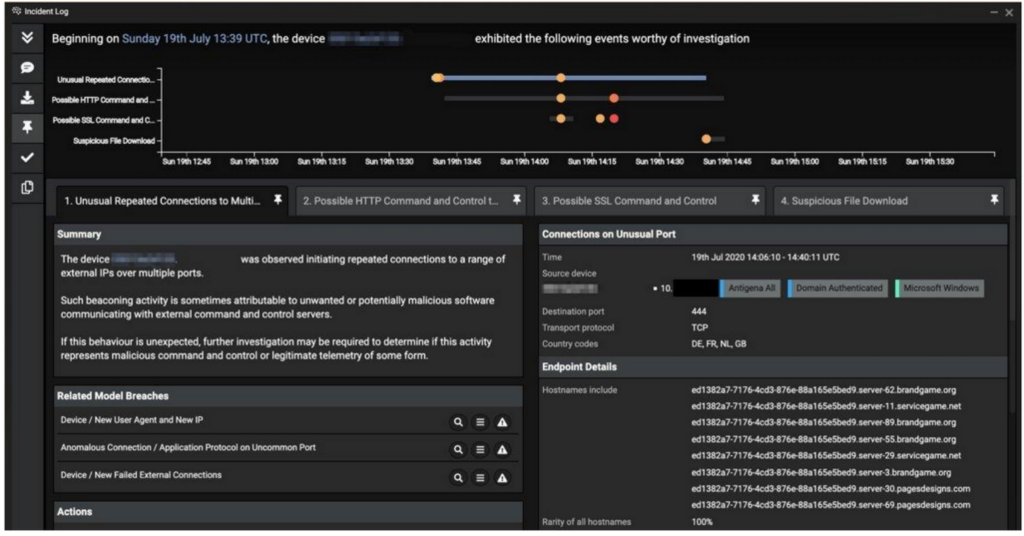Pin the incident using sidebar pin icon

pyautogui.click(x=27, y=127)
